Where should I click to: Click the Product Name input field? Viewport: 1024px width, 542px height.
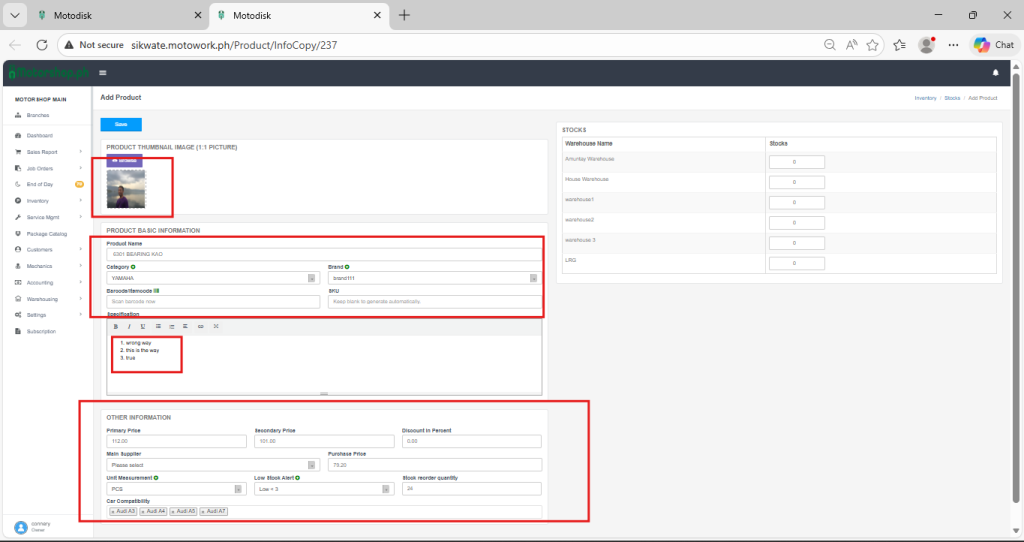tap(322, 254)
